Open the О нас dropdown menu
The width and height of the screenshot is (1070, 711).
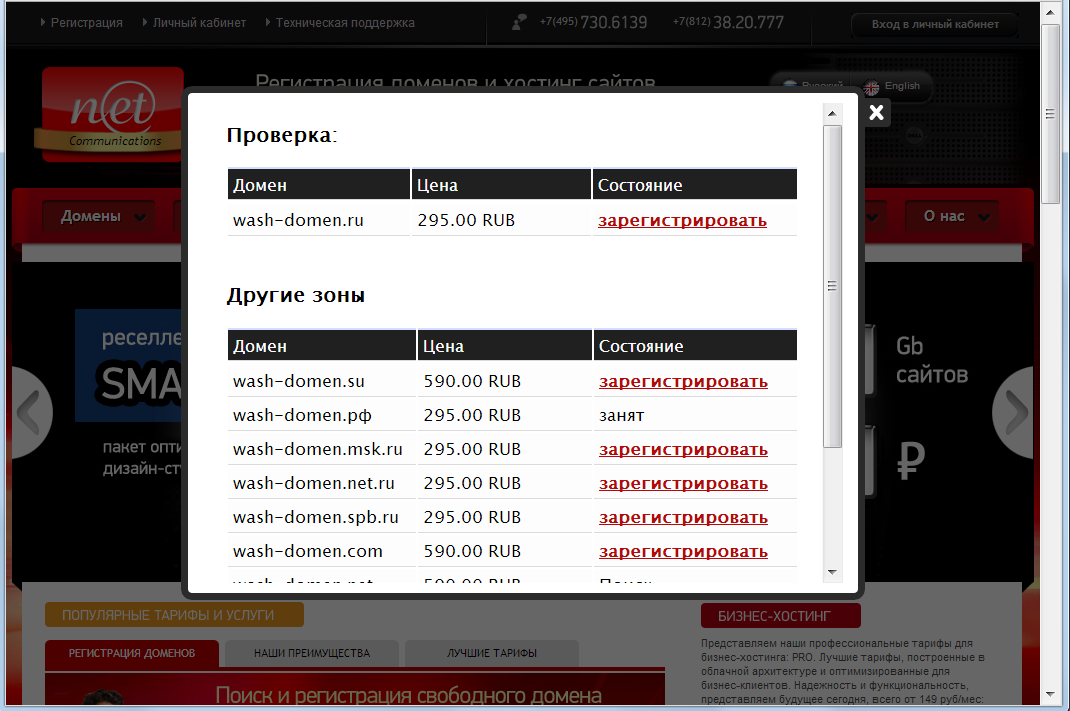(x=949, y=215)
